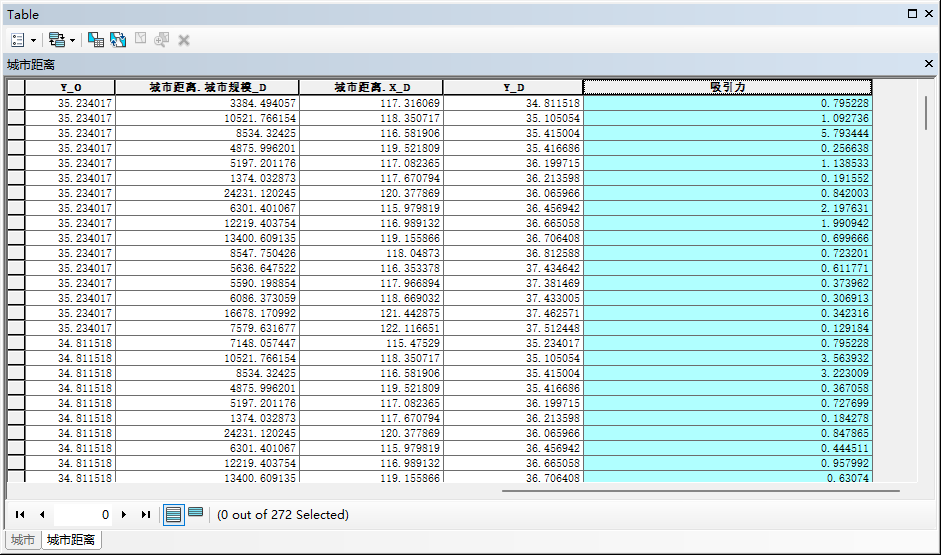The width and height of the screenshot is (941, 555).
Task: Click the Delete Selected icon
Action: point(184,40)
